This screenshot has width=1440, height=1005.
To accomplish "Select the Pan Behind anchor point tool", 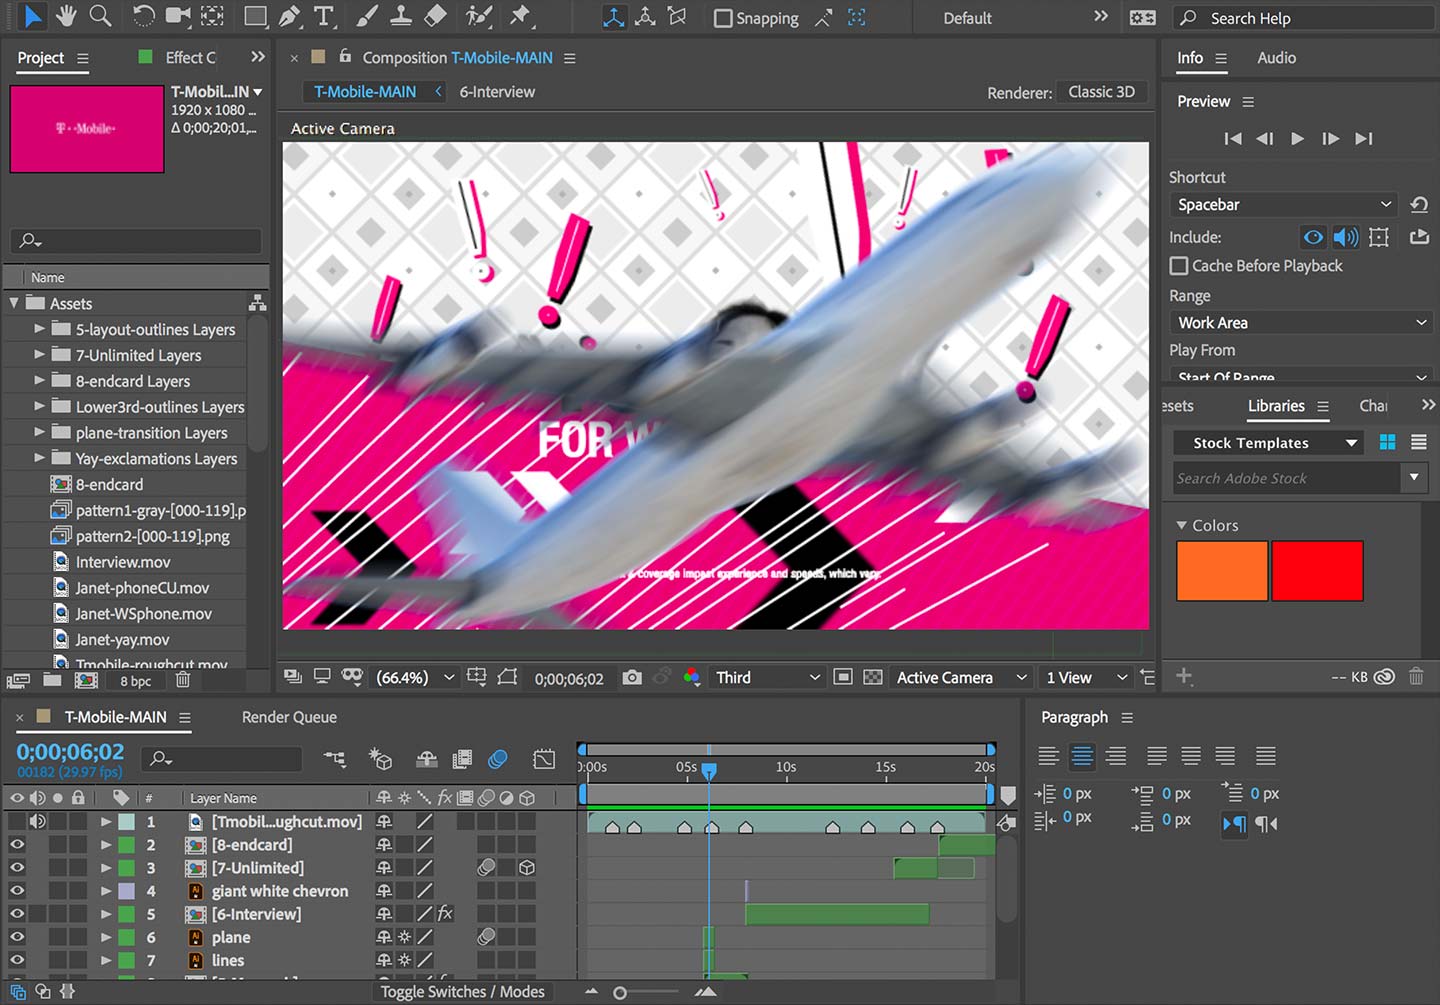I will pos(212,16).
